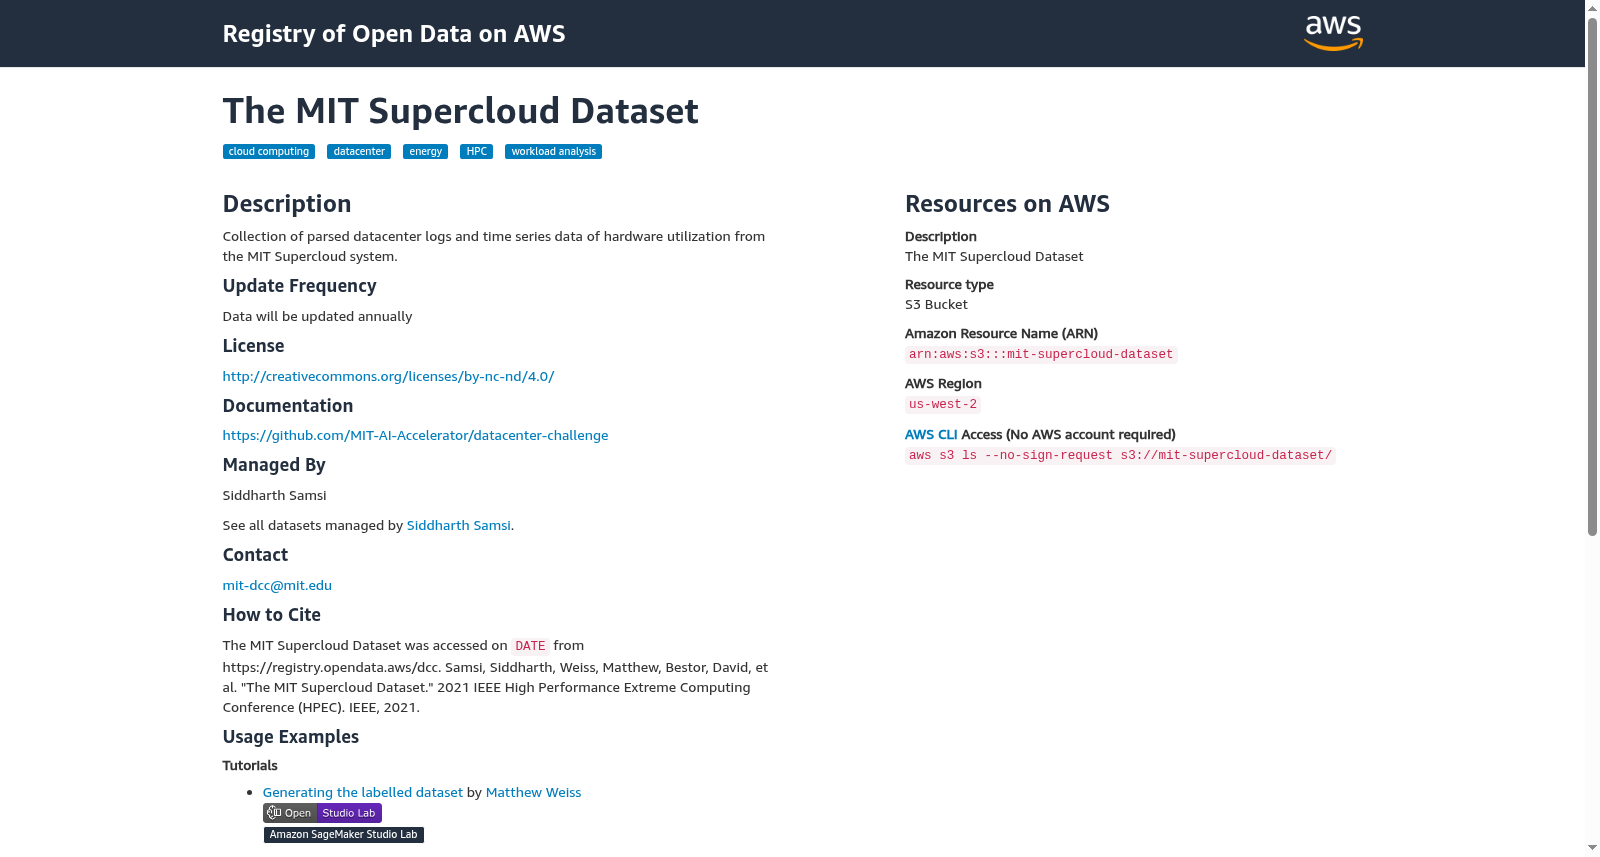This screenshot has height=857, width=1600.
Task: Open the datacenter-challenge GitHub documentation link
Action: click(x=415, y=435)
